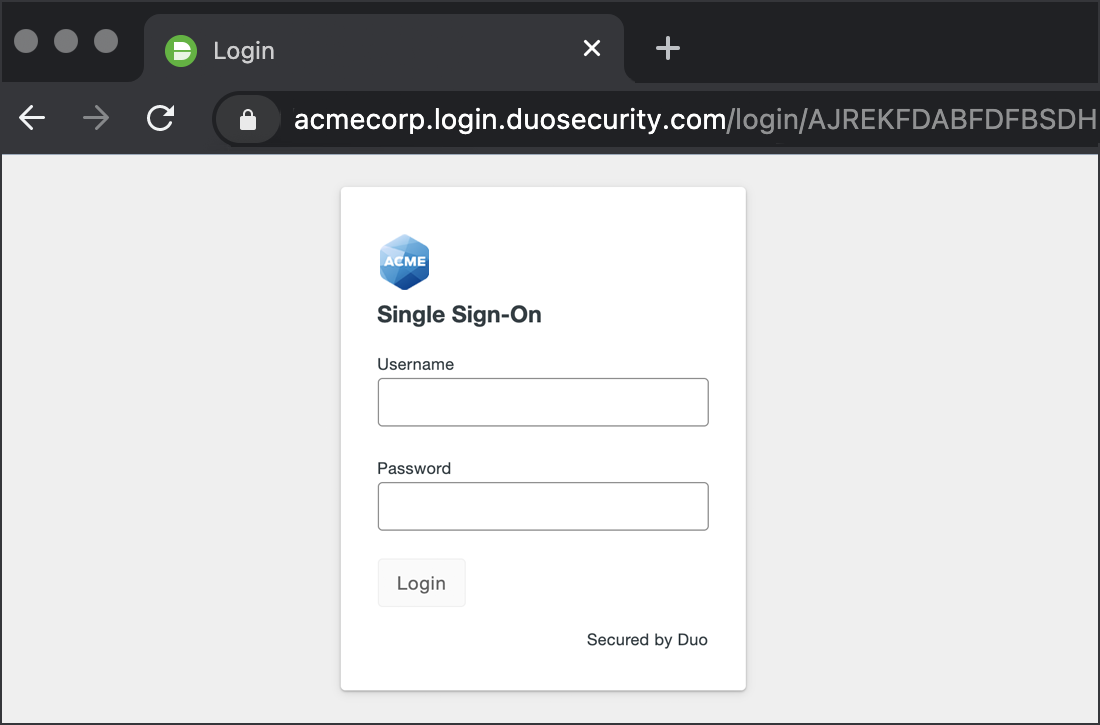Click the address bar URL
Image resolution: width=1100 pixels, height=725 pixels.
[x=600, y=118]
